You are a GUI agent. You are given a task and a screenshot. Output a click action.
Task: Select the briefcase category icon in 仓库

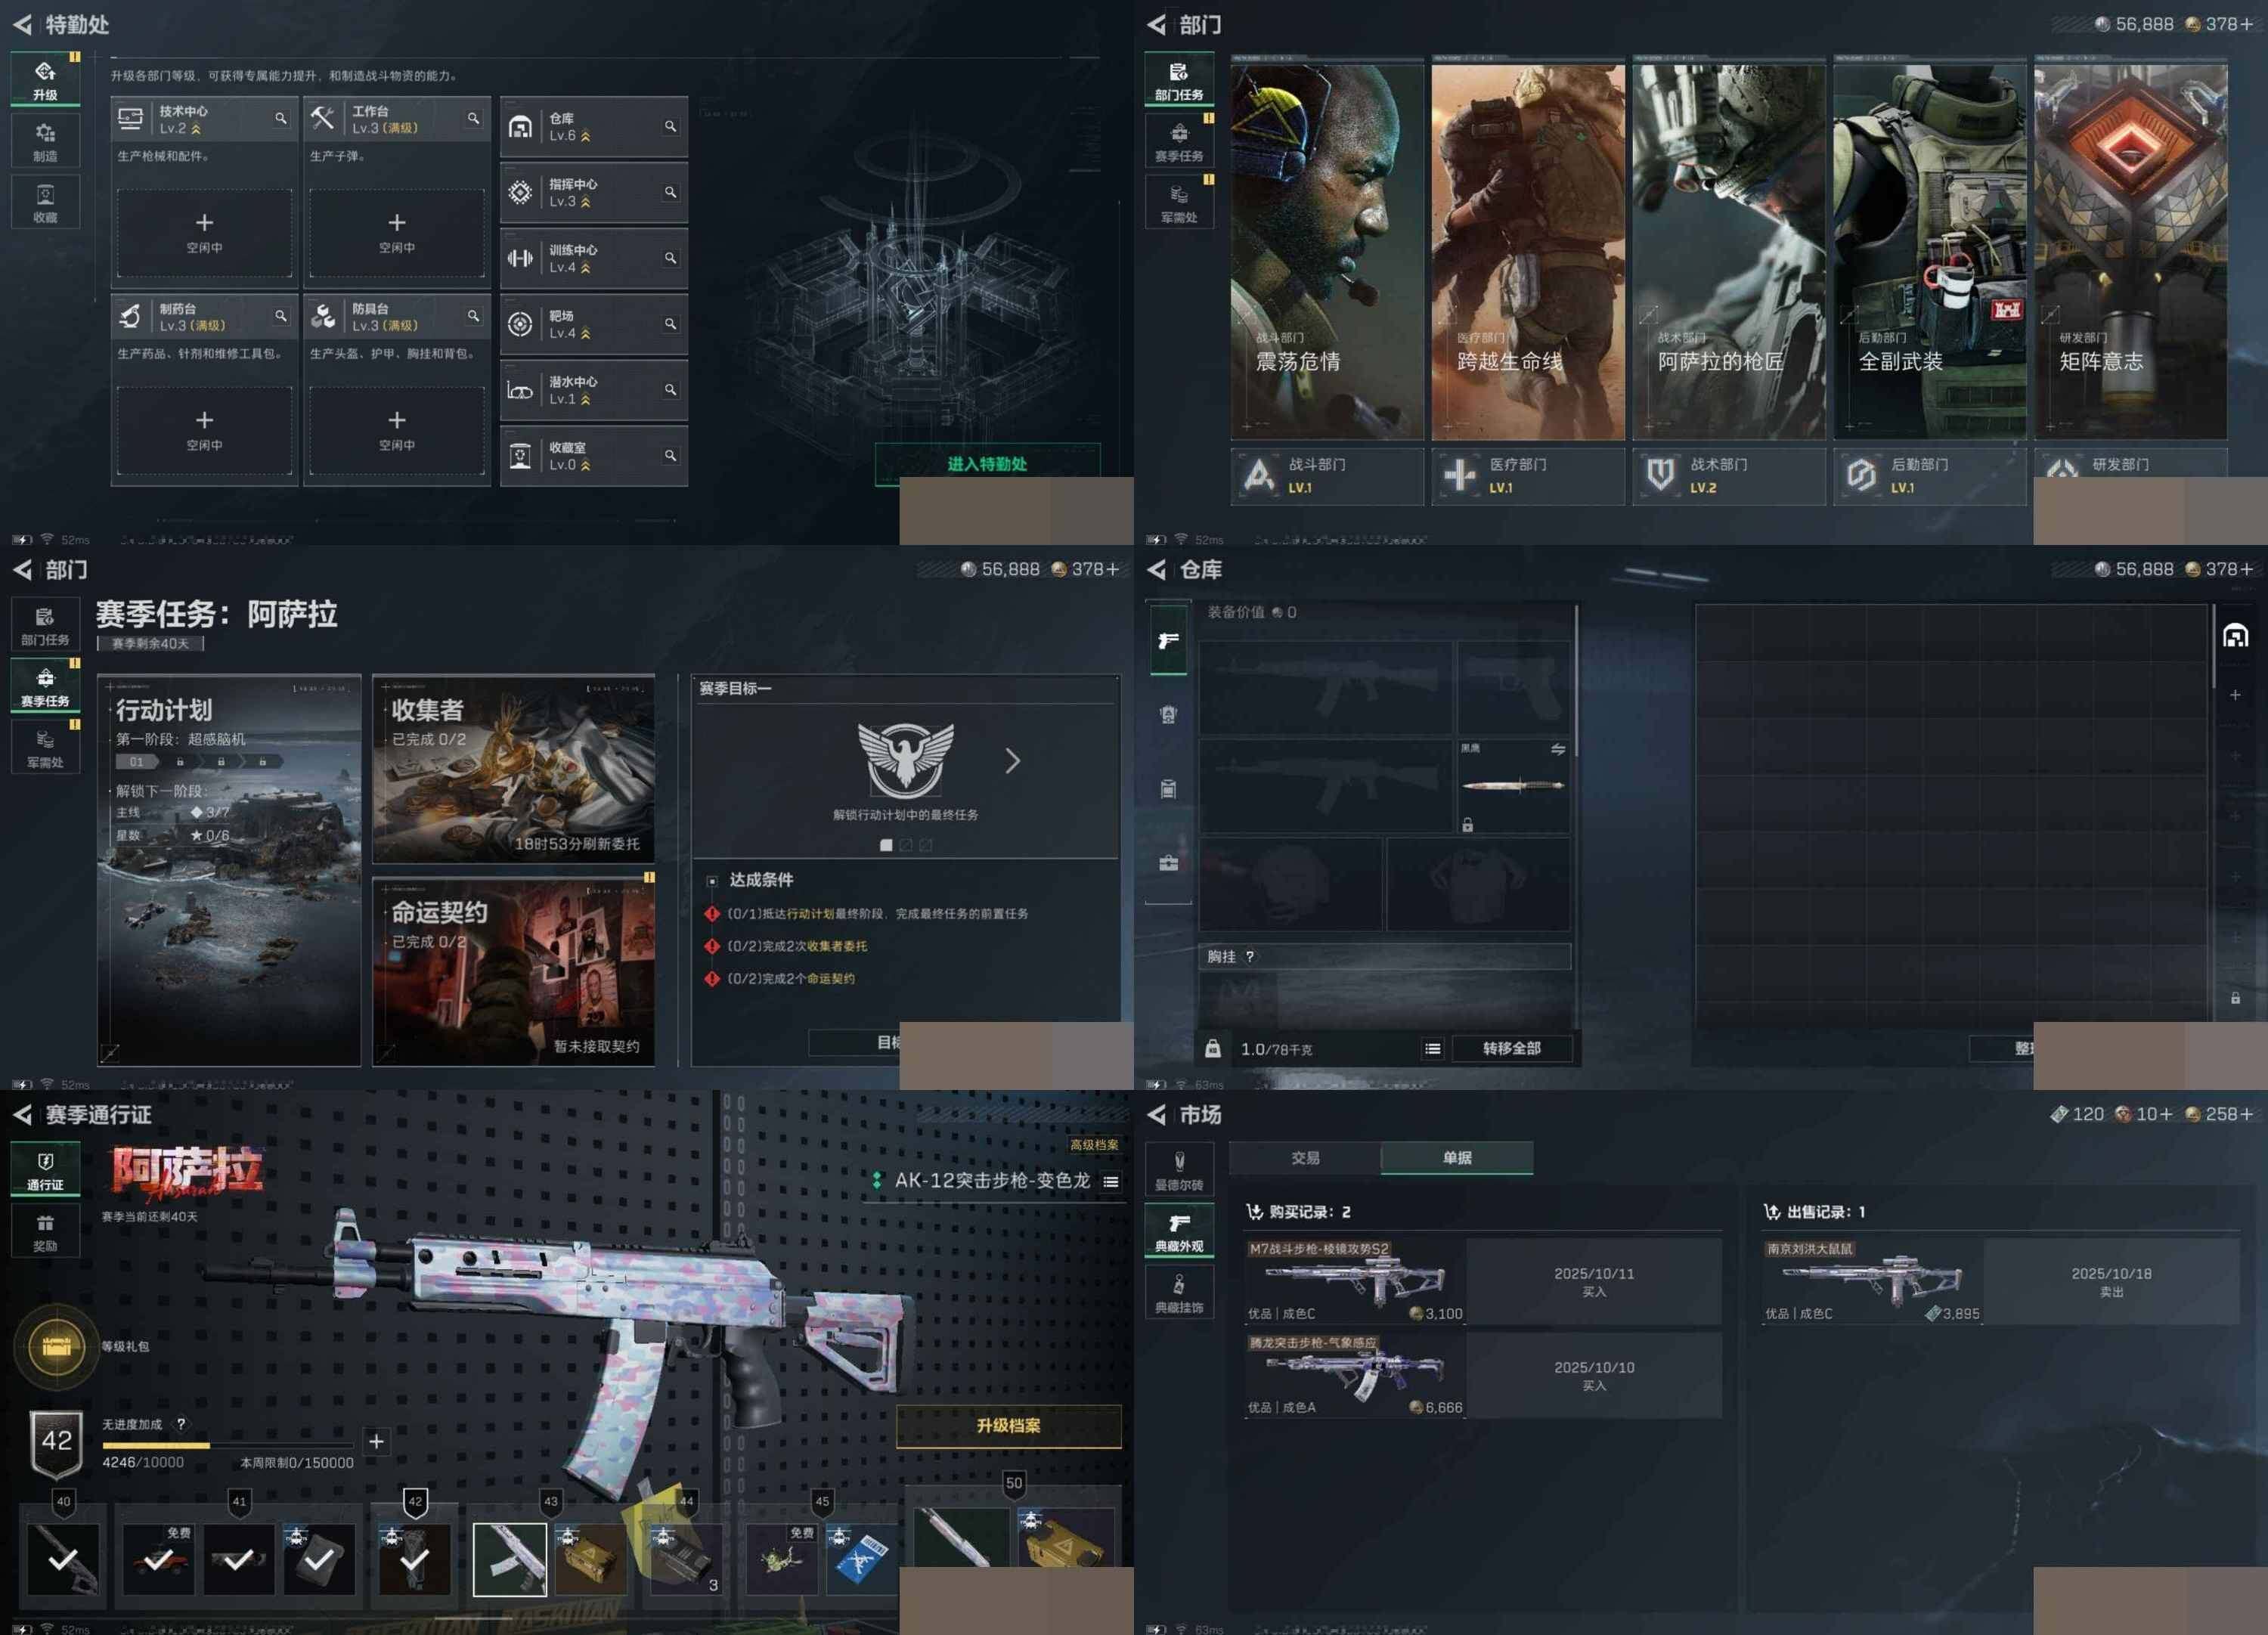click(x=1168, y=863)
